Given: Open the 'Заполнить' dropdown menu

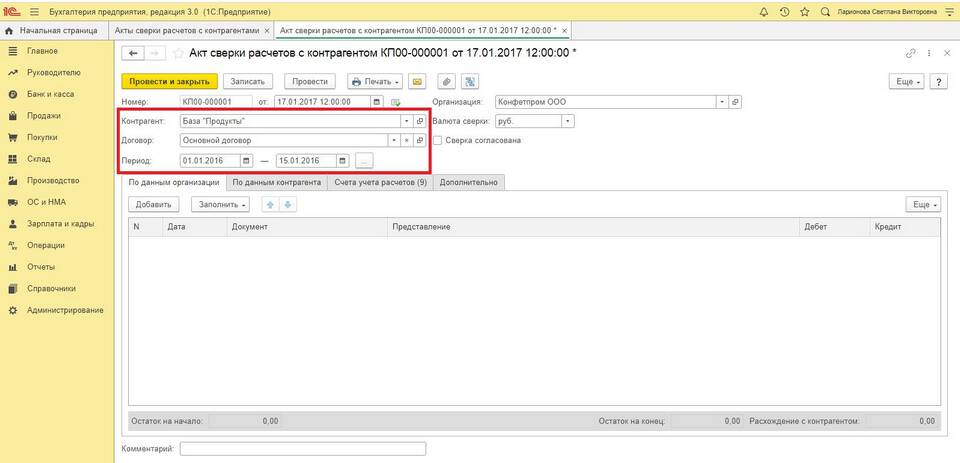Looking at the screenshot, I should (x=220, y=204).
